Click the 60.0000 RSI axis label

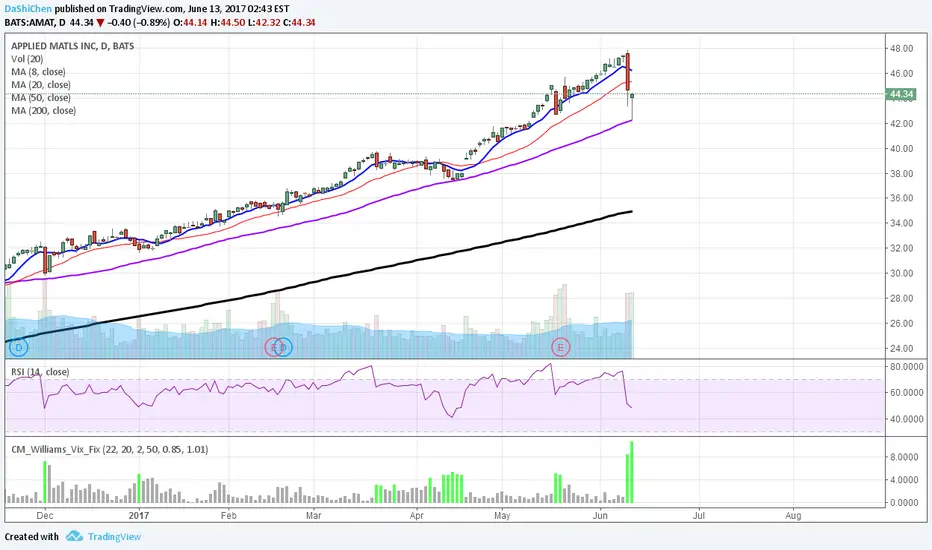(906, 392)
